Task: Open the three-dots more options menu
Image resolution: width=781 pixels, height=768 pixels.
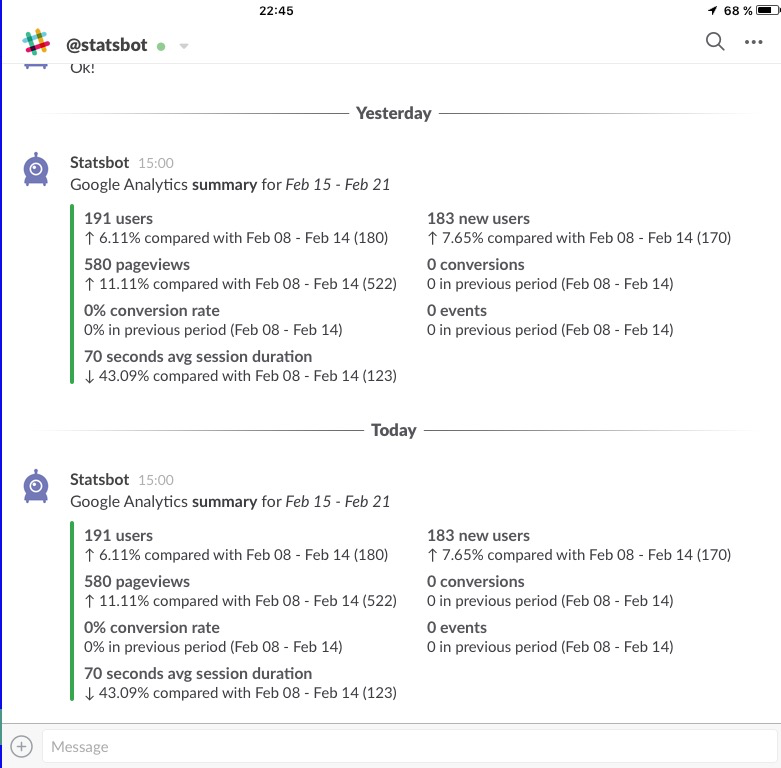Action: pos(753,42)
